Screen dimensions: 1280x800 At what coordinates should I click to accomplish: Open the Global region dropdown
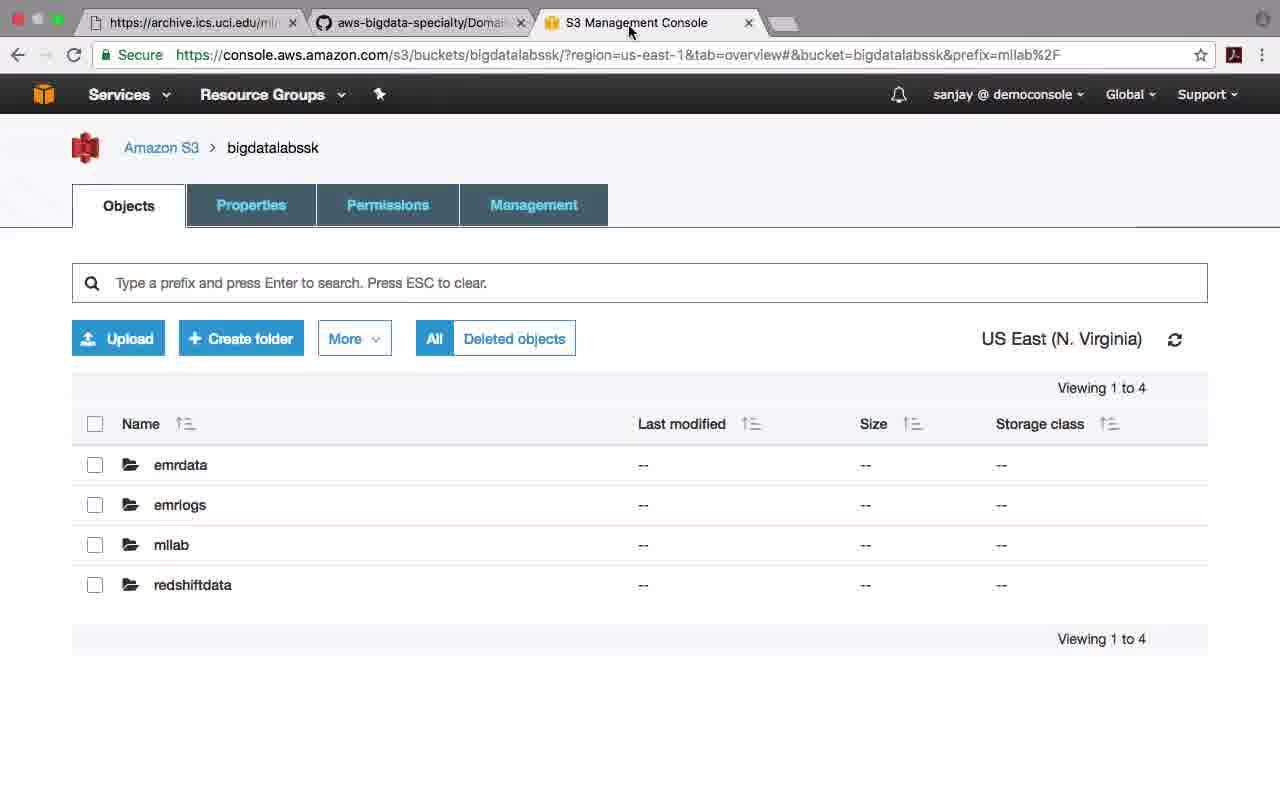(1131, 94)
